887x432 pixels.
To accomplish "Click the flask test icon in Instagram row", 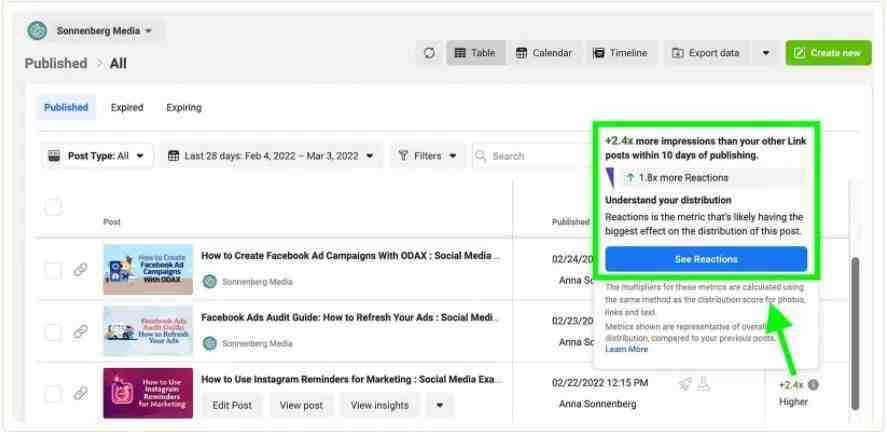I will [703, 385].
